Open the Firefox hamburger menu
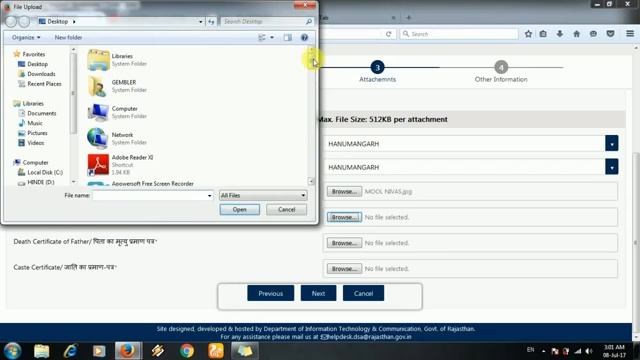Screen dimensions: 640x360 (630, 34)
